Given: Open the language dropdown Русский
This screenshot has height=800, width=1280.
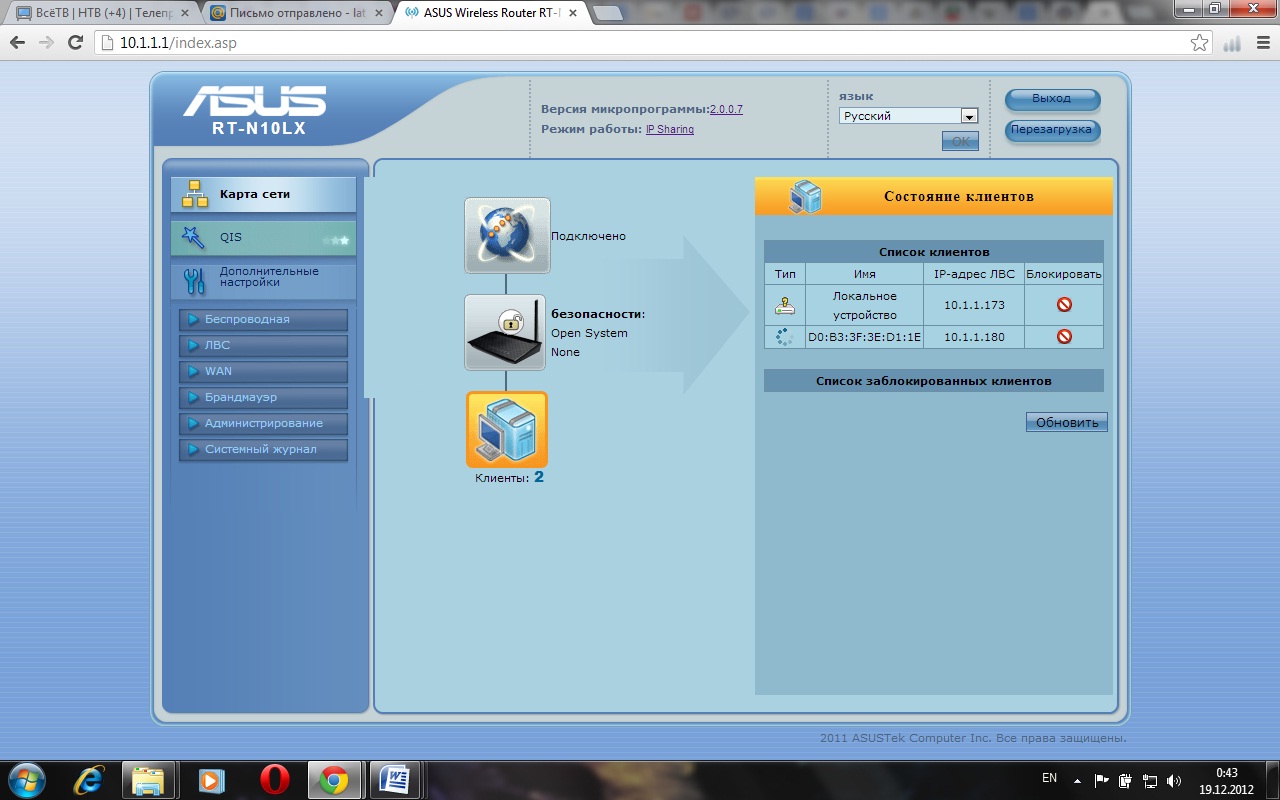Looking at the screenshot, I should [x=908, y=116].
